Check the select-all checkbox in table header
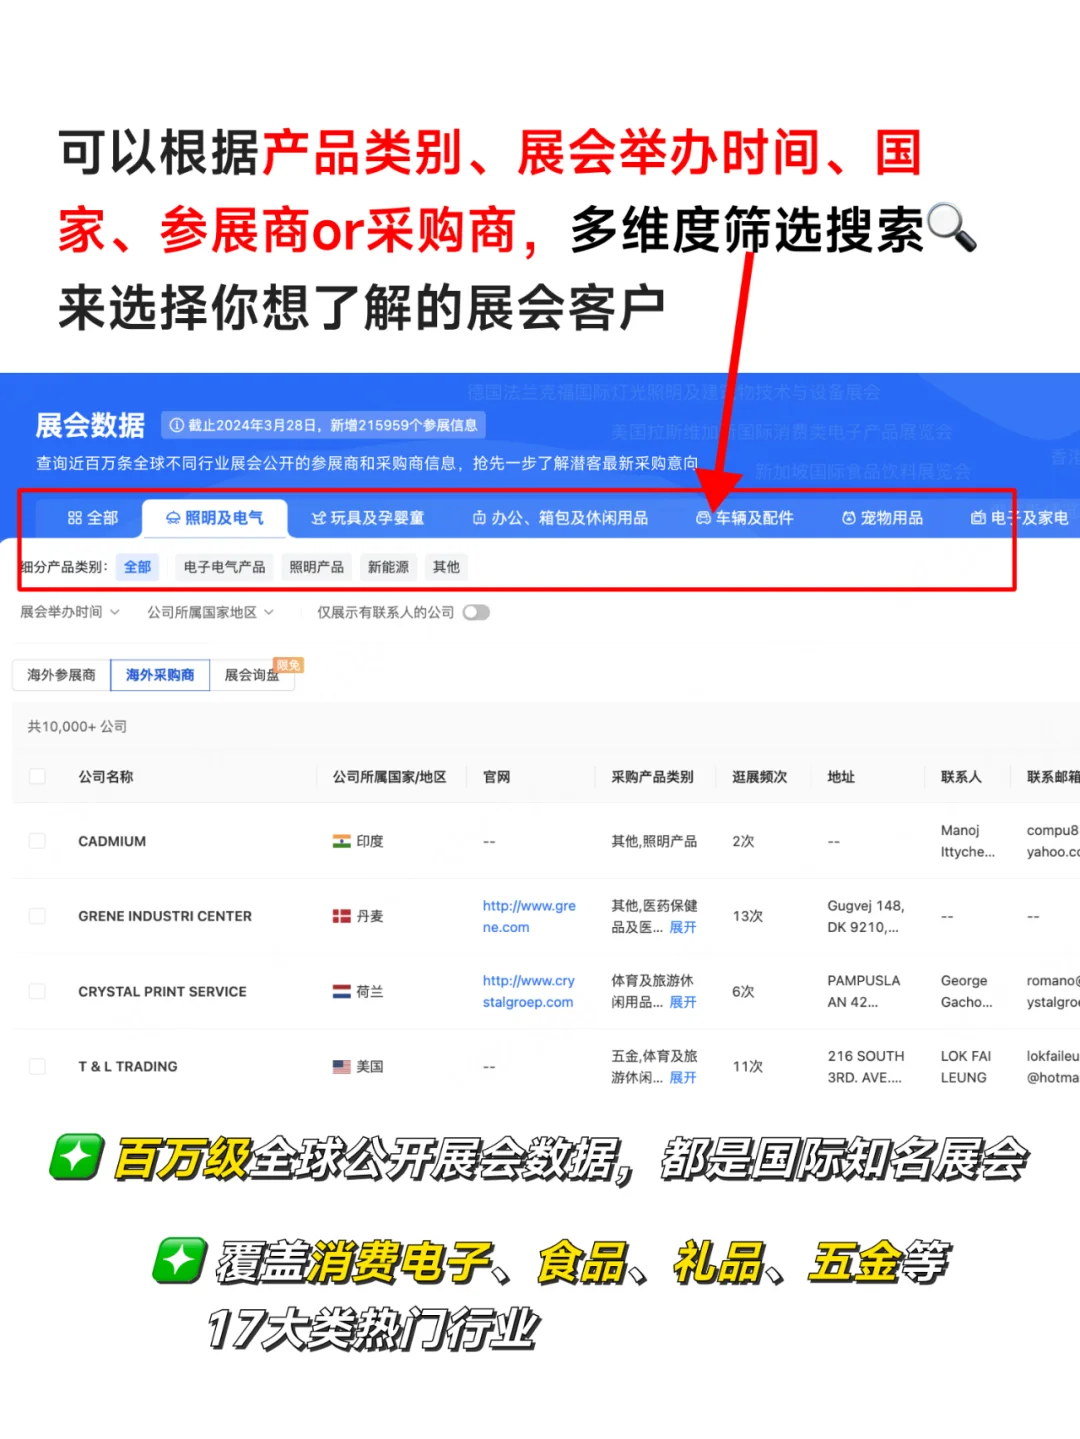The width and height of the screenshot is (1080, 1439). (x=37, y=776)
